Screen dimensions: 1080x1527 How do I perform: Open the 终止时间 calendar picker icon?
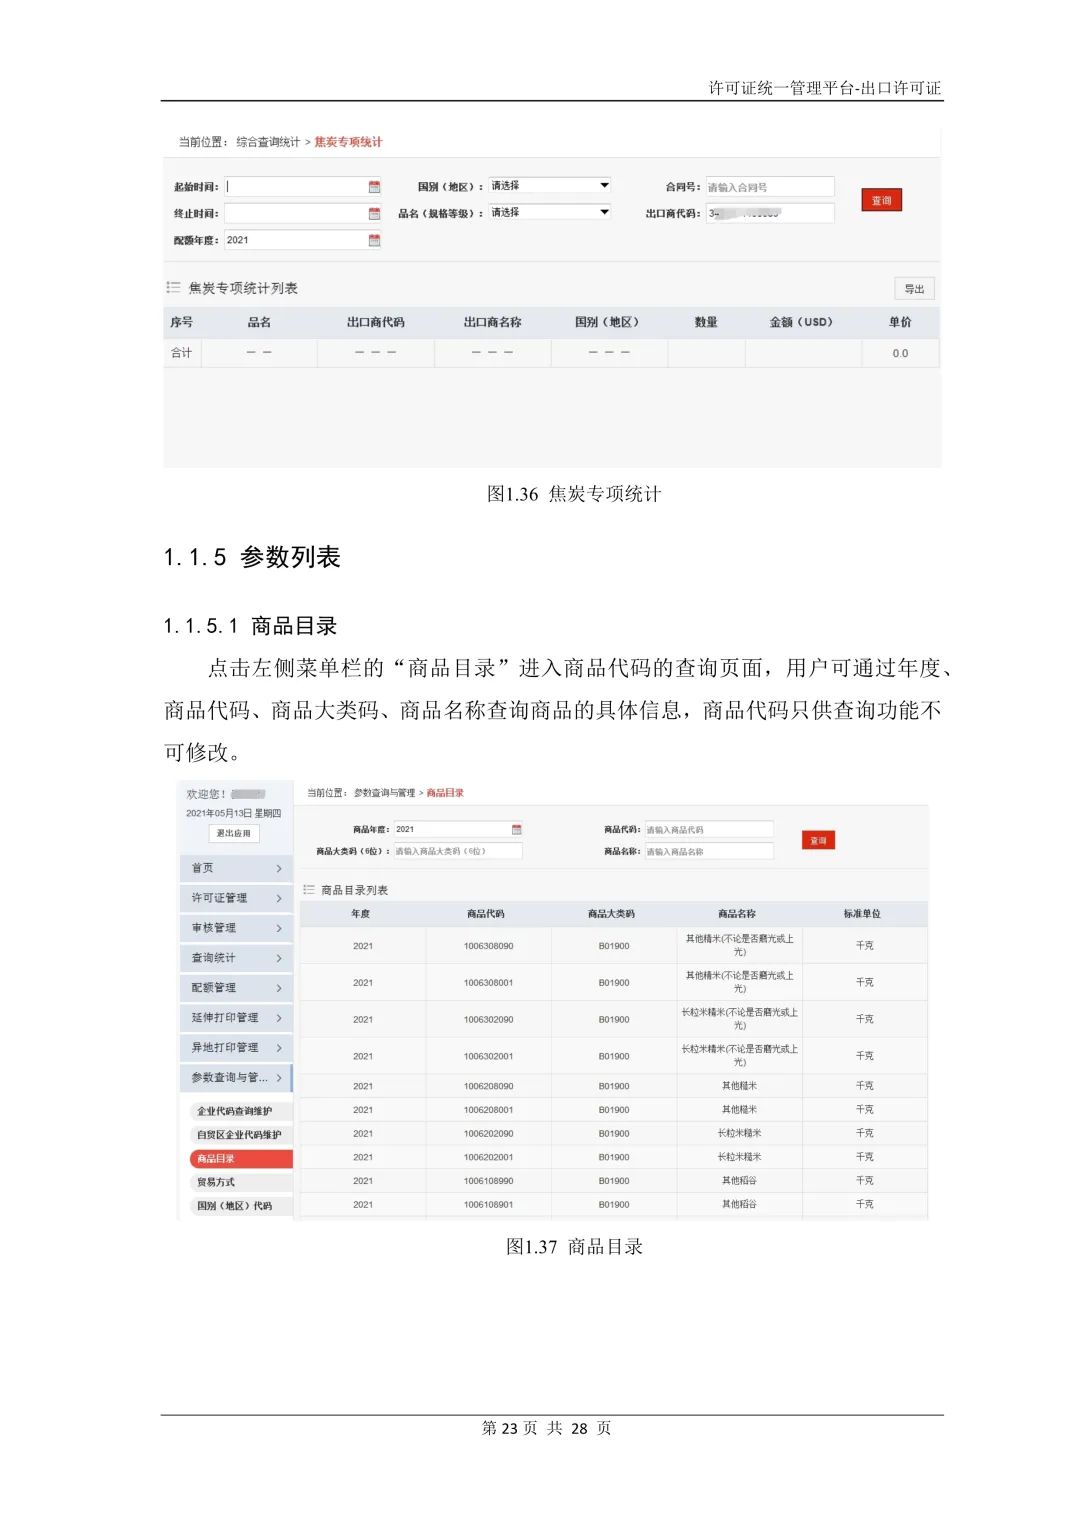(374, 213)
